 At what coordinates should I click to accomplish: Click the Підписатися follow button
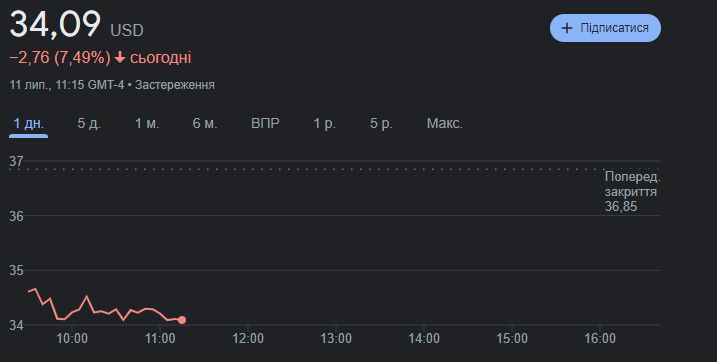pos(605,28)
